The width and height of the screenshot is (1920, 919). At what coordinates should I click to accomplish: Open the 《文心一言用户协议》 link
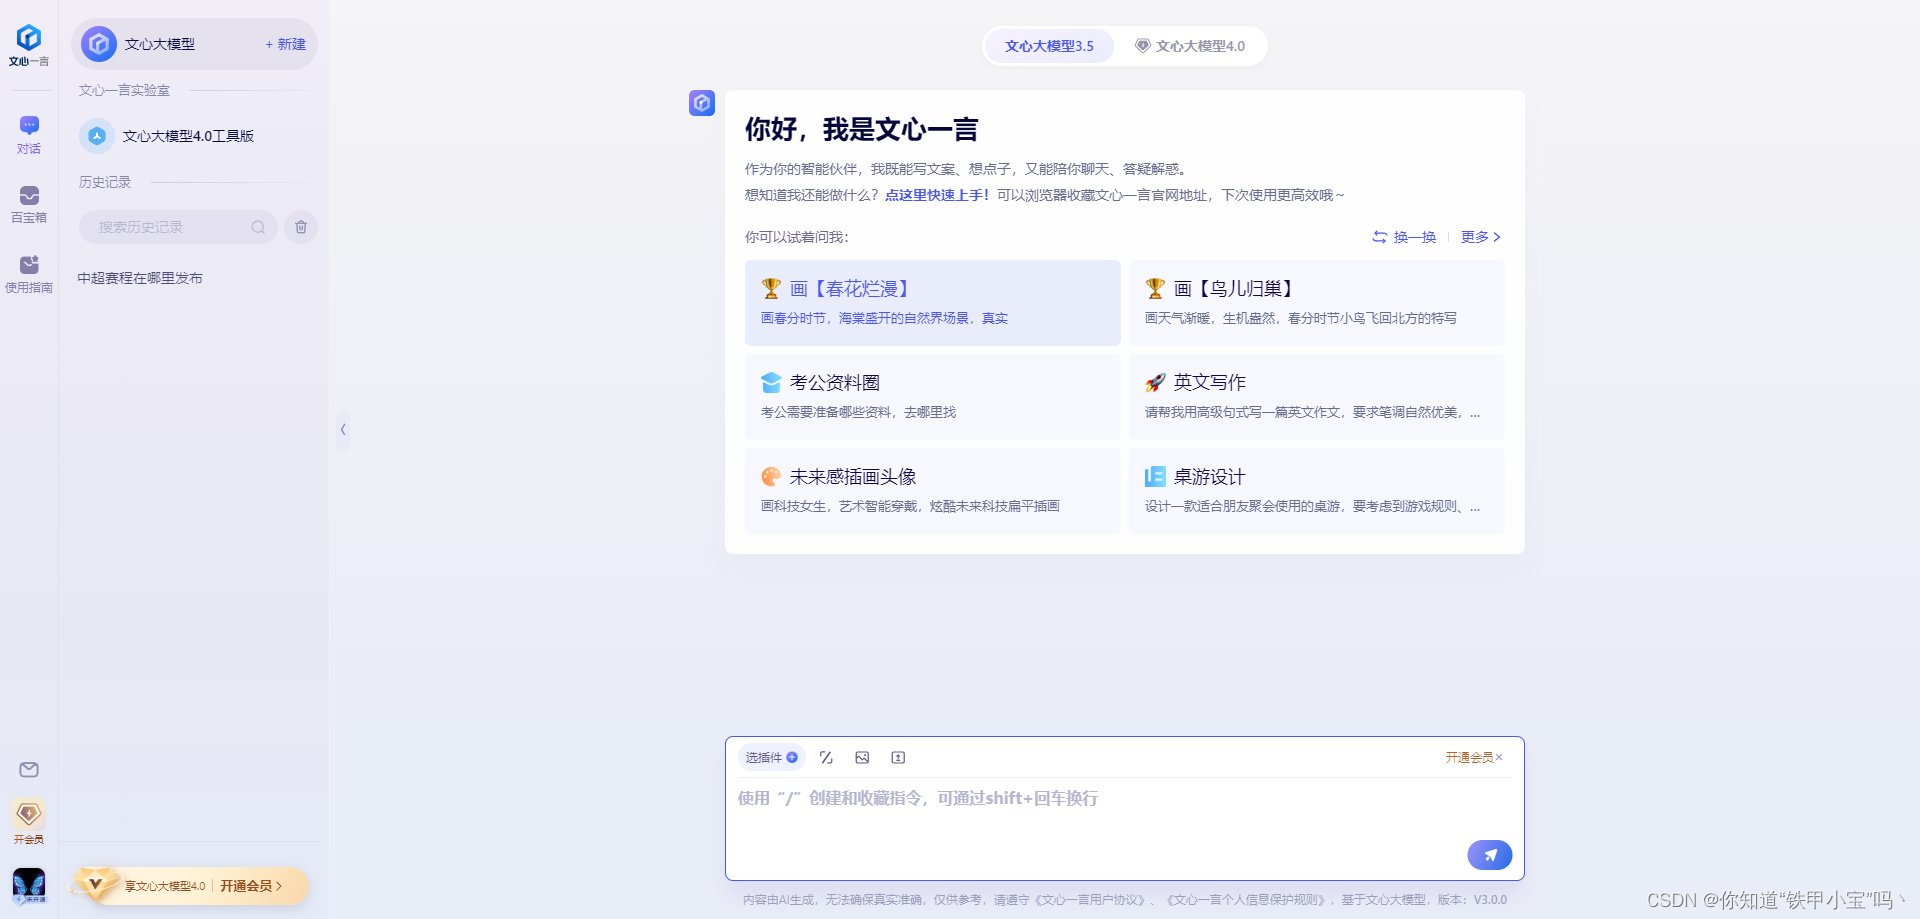tap(1088, 900)
